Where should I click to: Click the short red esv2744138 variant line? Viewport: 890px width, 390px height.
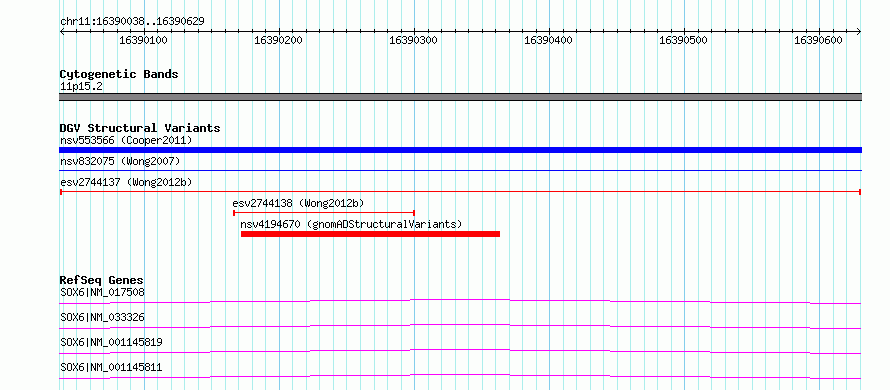[x=324, y=213]
